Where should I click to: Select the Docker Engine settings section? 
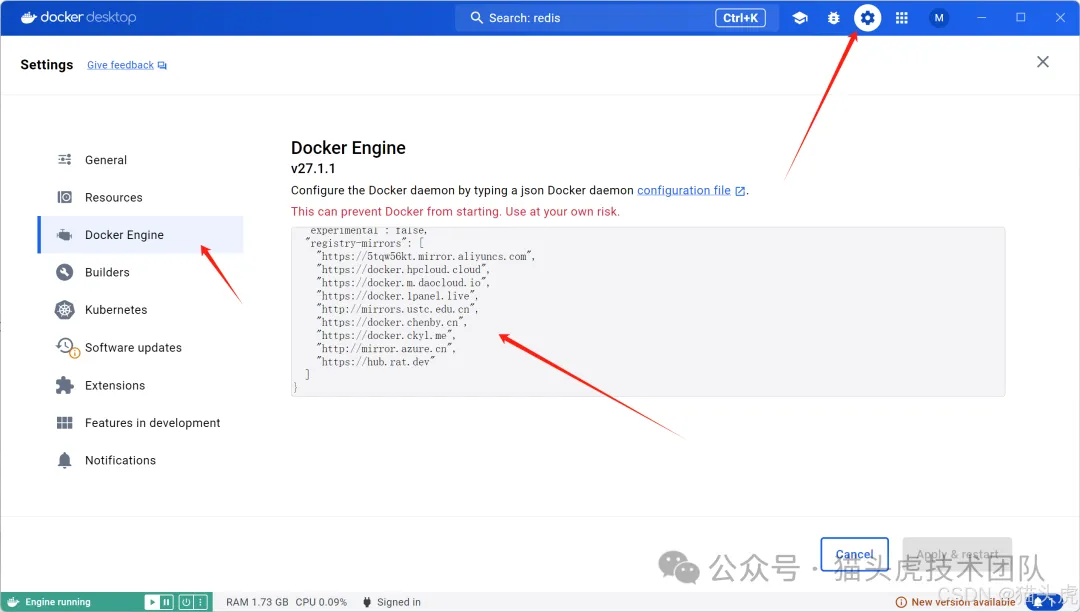coord(141,235)
